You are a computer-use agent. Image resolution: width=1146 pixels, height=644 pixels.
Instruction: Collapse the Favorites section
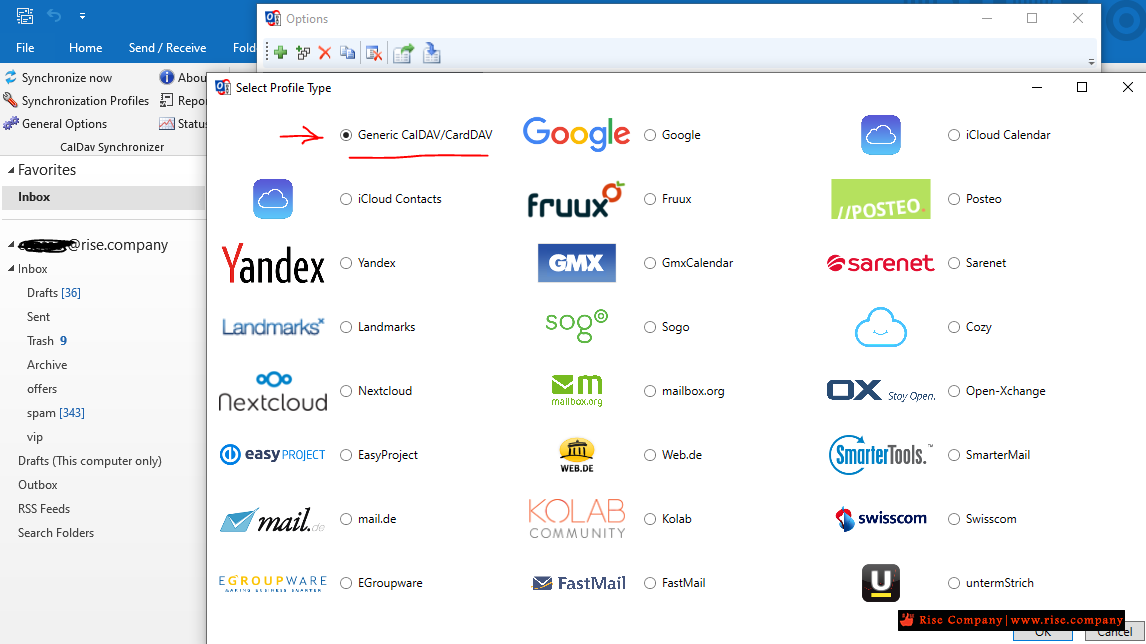click(x=11, y=171)
